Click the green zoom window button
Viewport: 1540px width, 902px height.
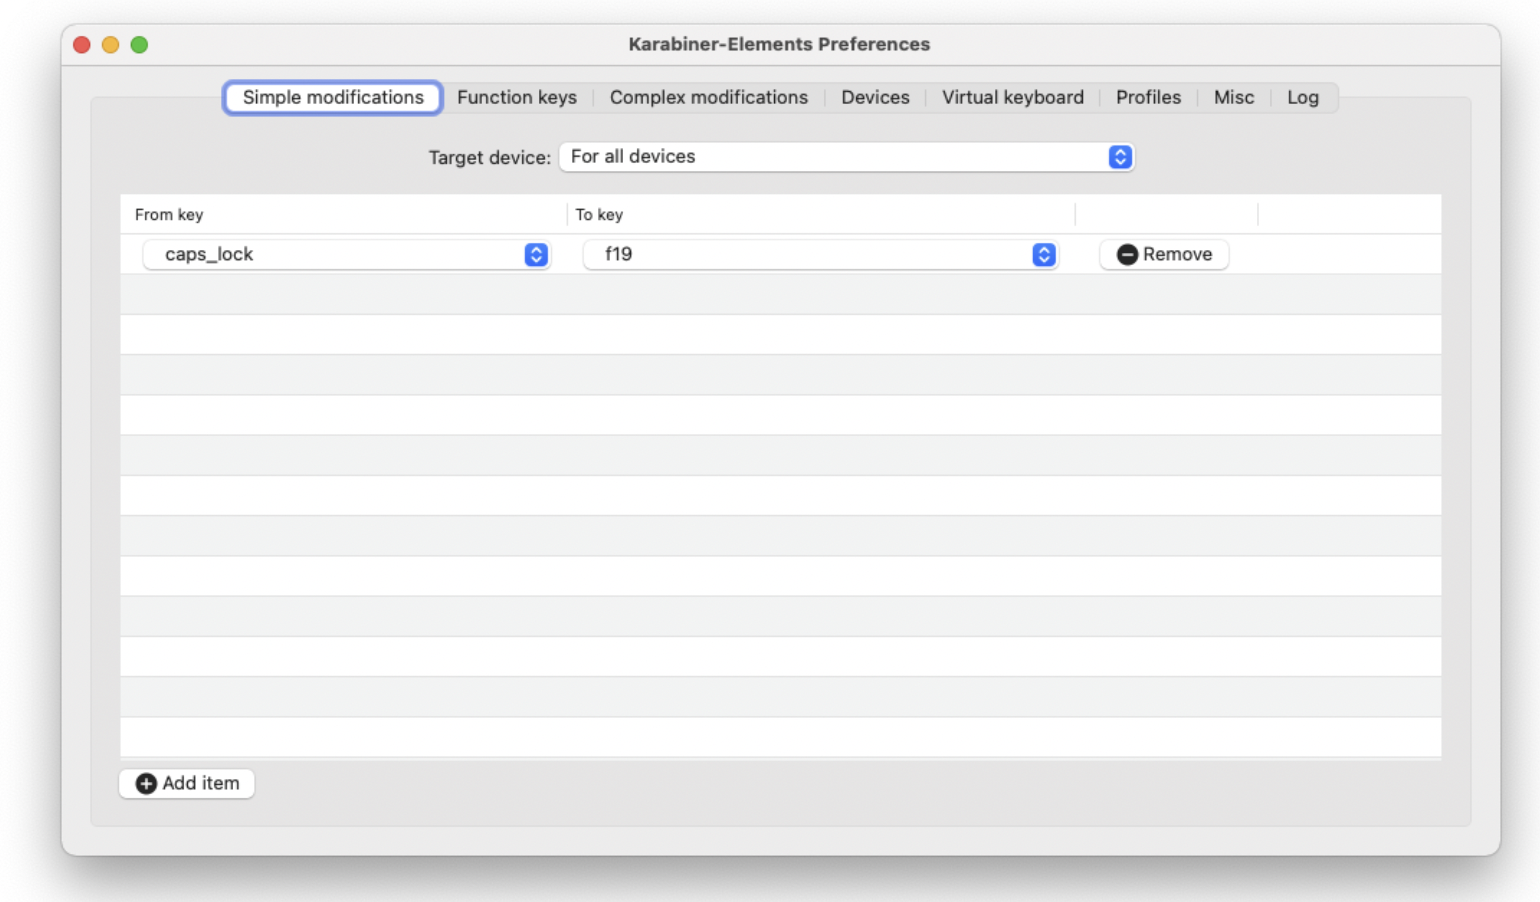[140, 44]
